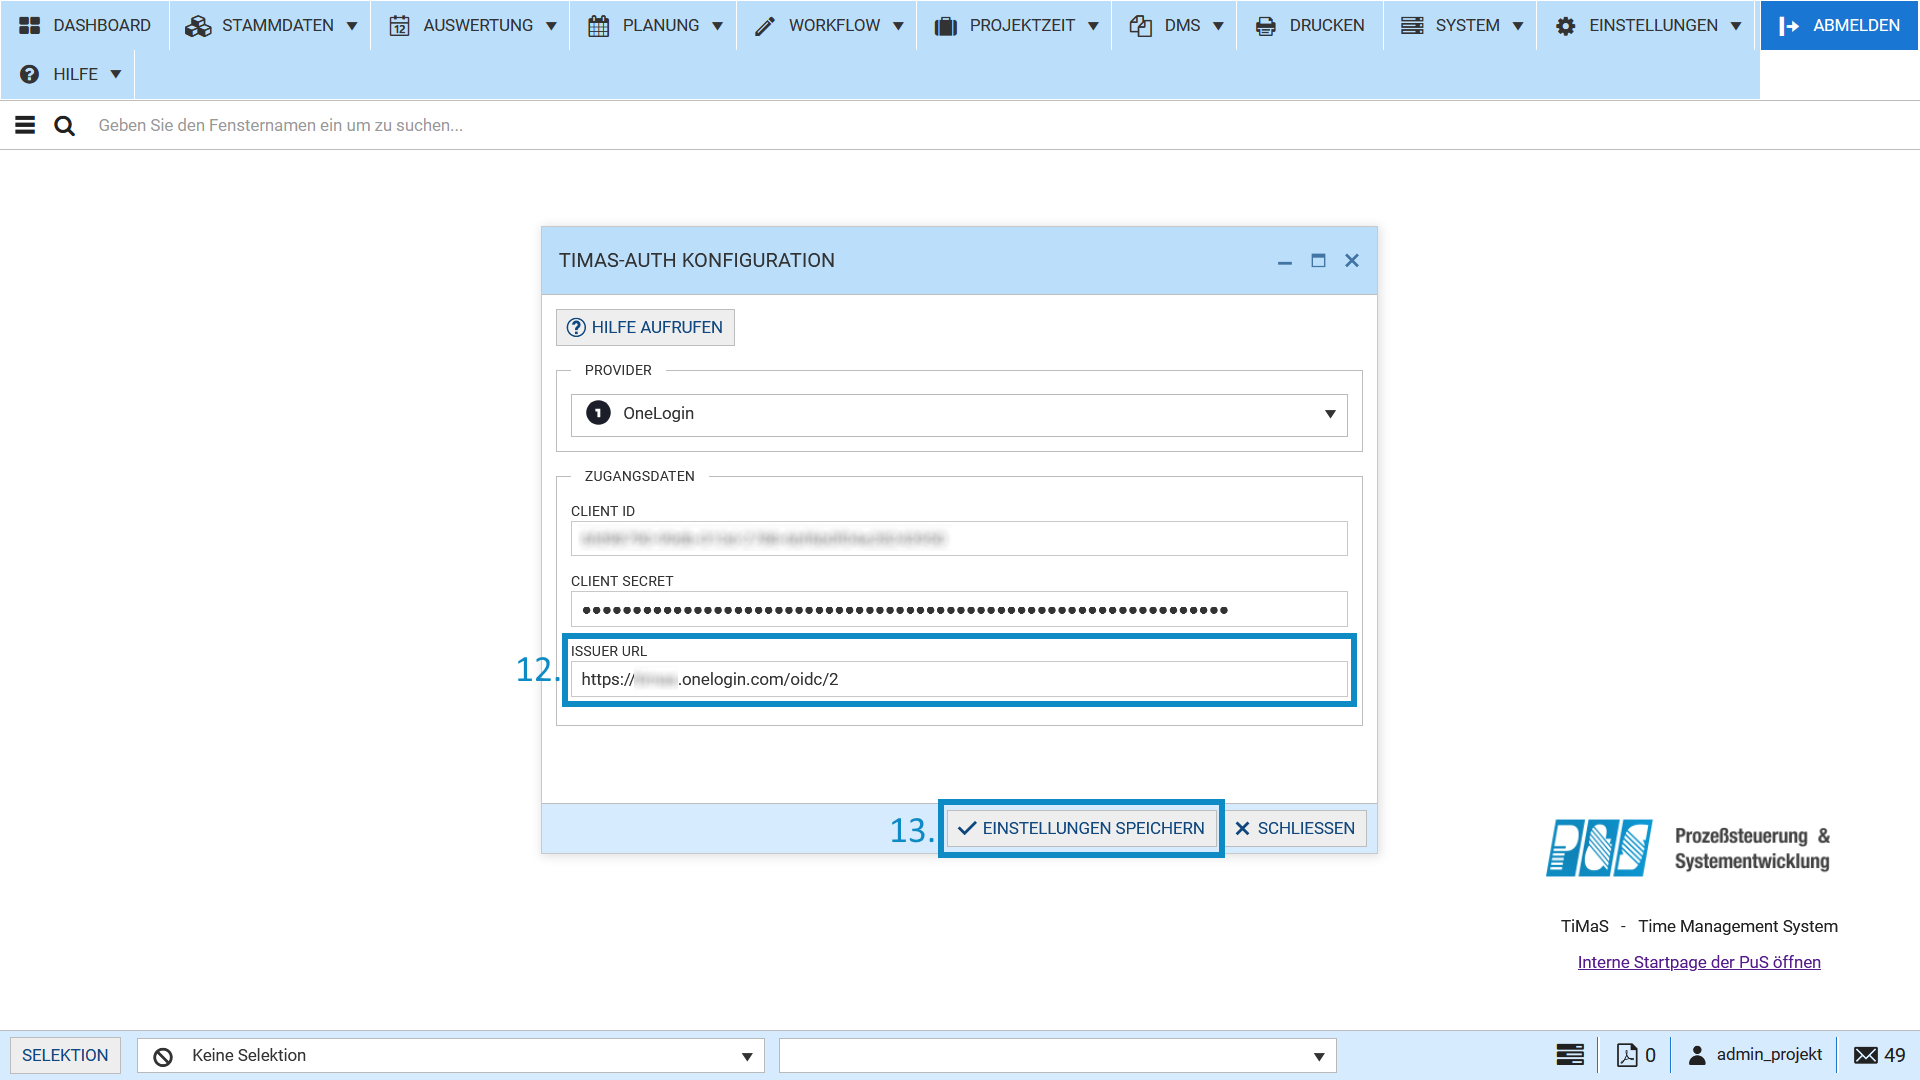Click Einstellungen speichern button
This screenshot has width=1920, height=1080.
click(1081, 828)
